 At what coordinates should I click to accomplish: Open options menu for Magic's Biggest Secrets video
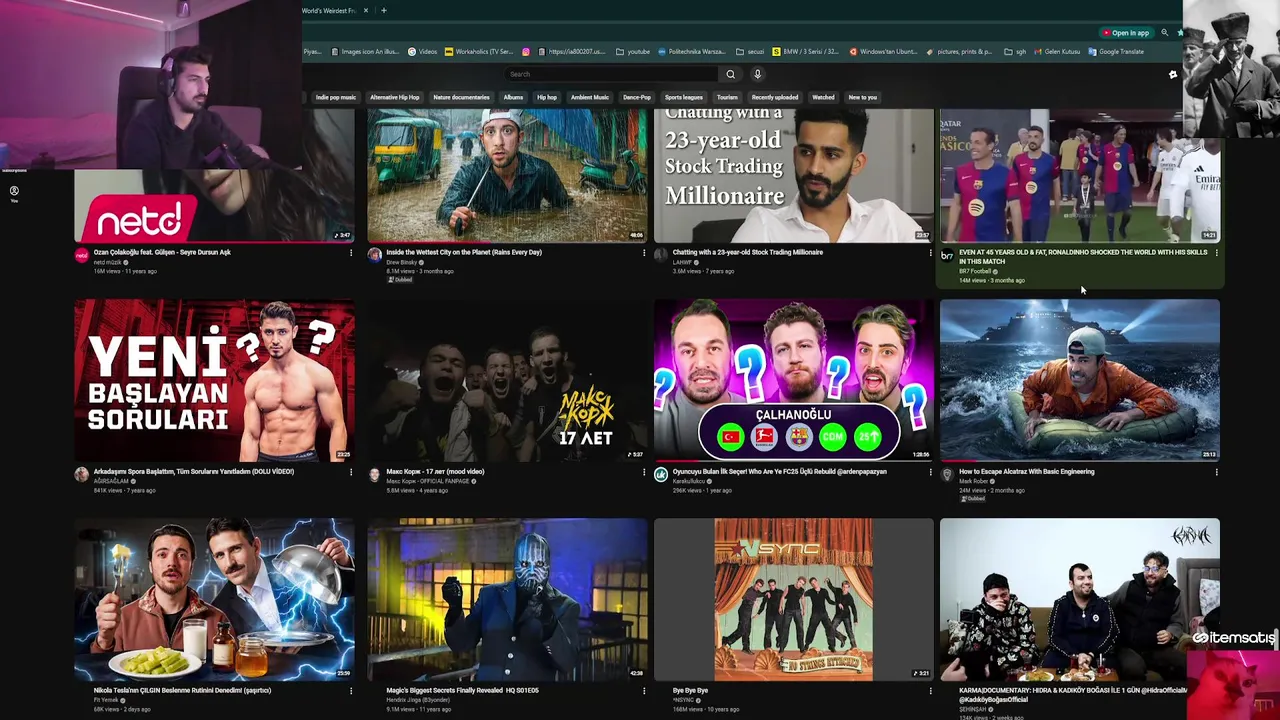pos(644,691)
